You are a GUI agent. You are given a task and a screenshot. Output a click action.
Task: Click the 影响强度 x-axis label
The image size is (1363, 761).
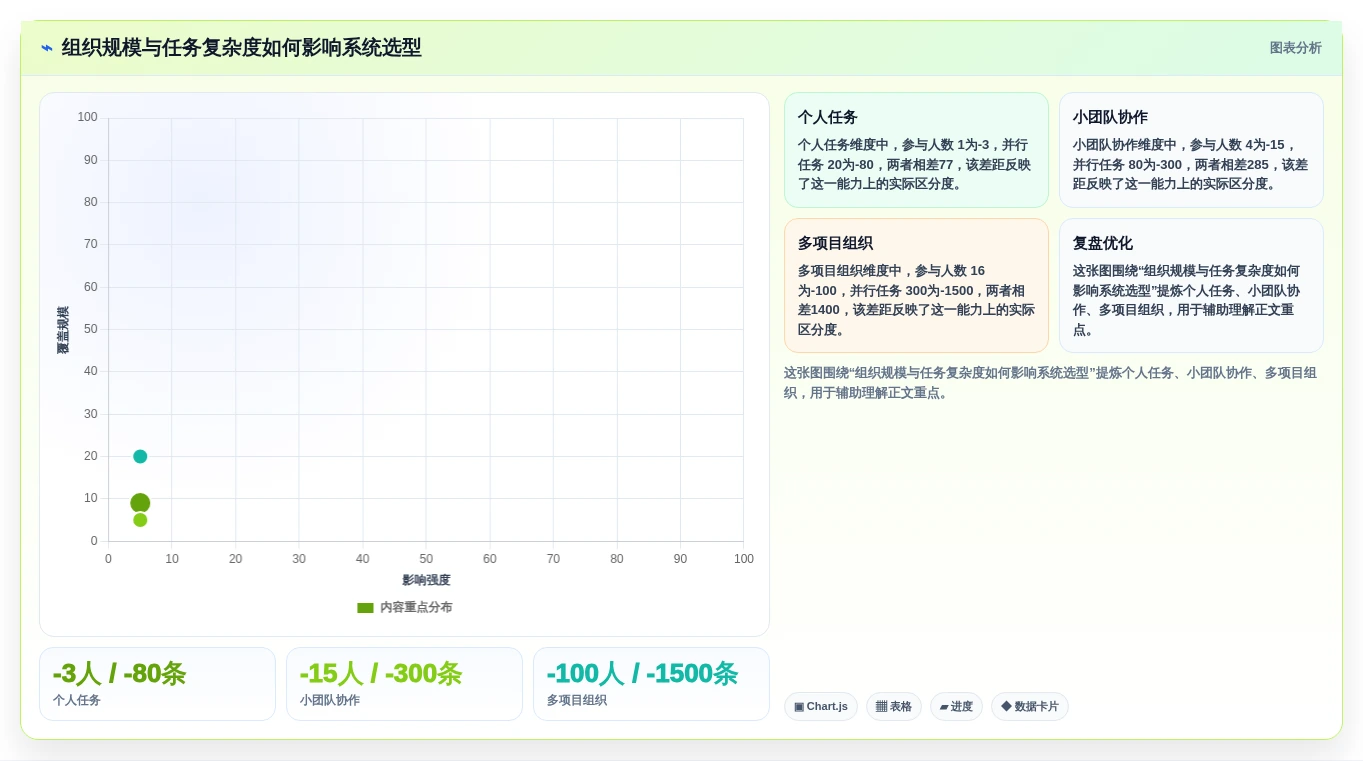point(426,580)
